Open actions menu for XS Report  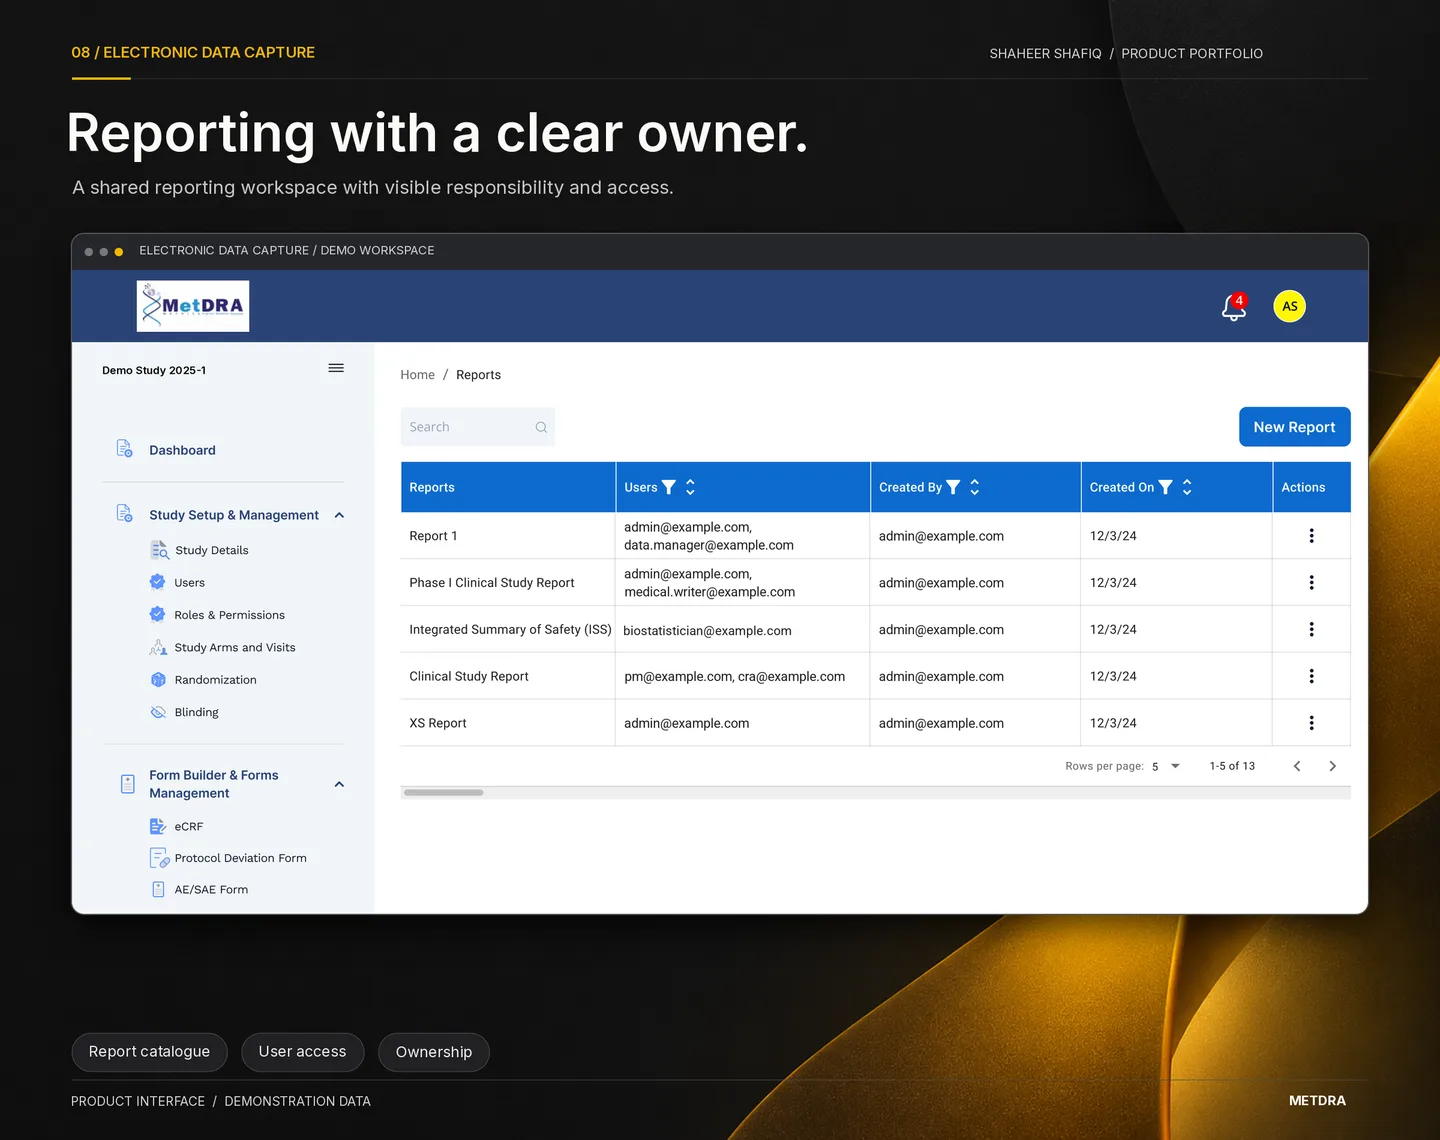tap(1311, 723)
